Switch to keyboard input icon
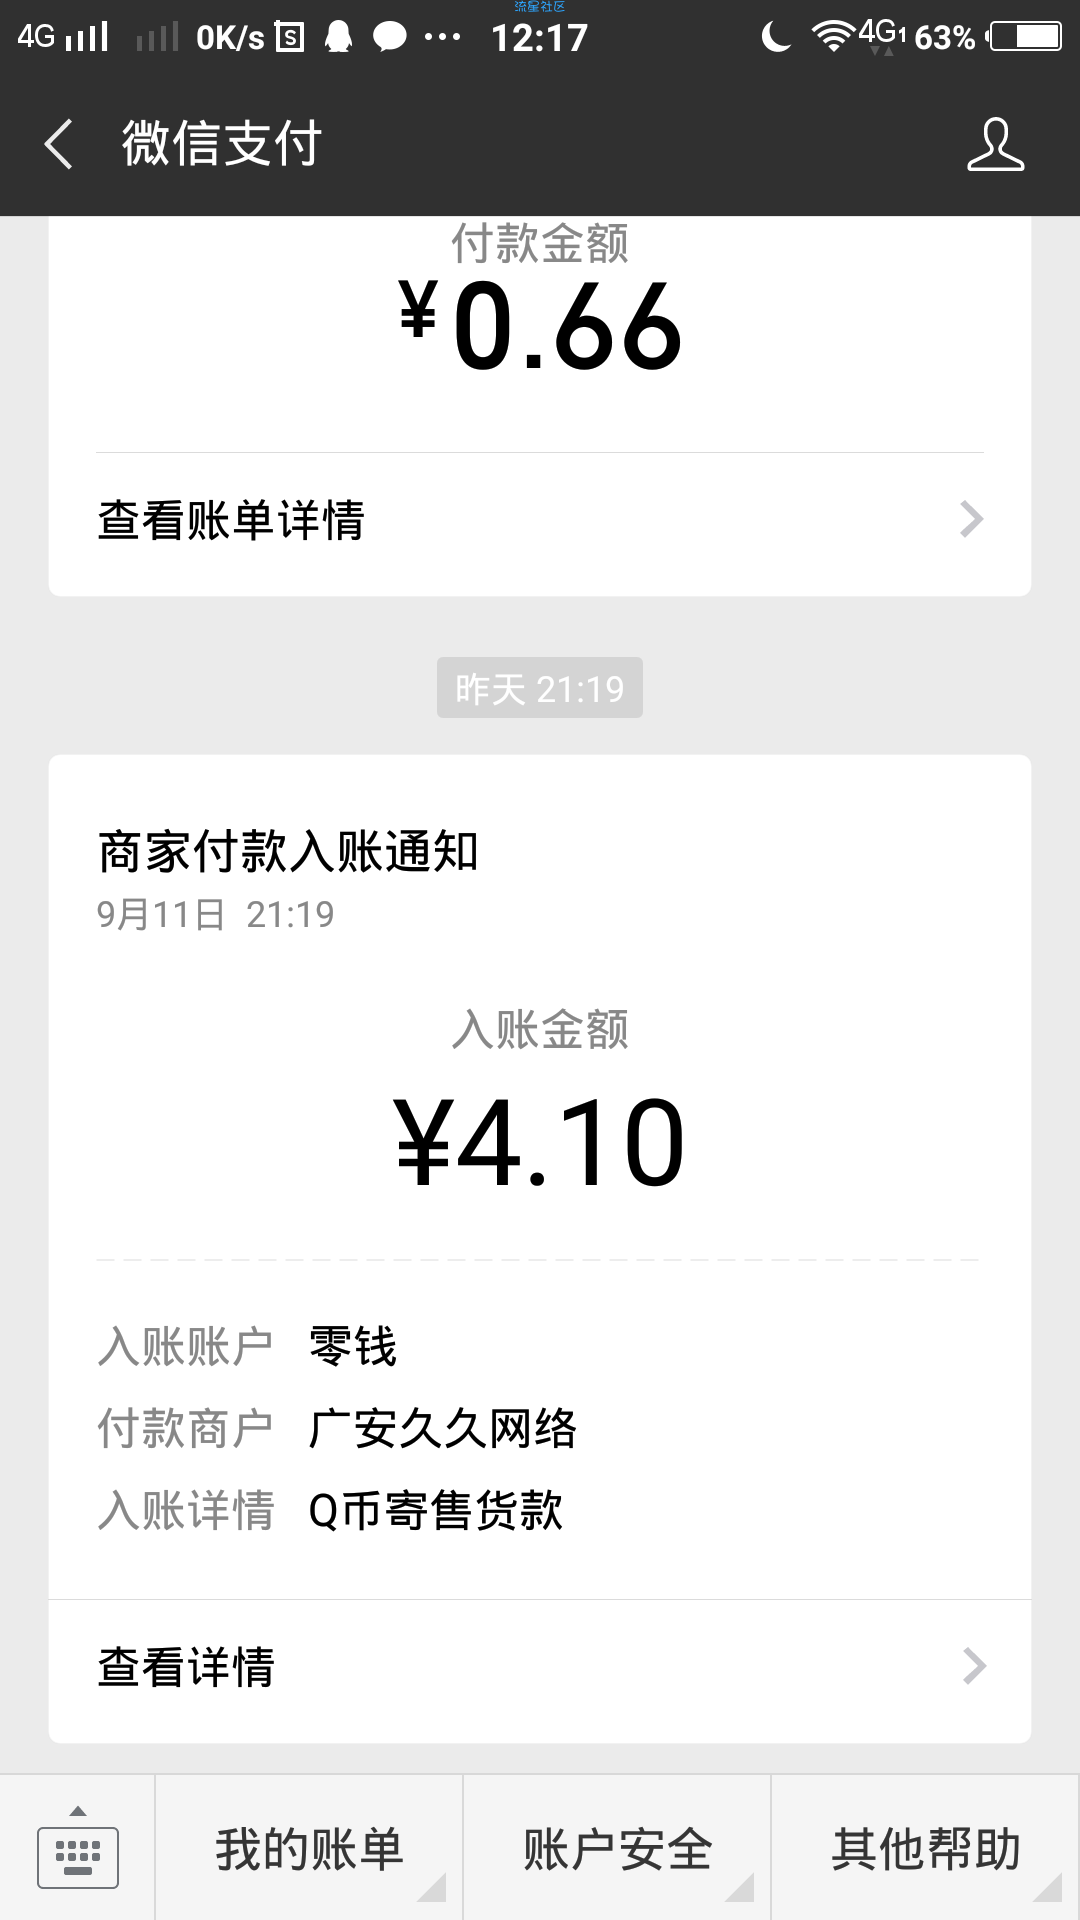 78,1848
